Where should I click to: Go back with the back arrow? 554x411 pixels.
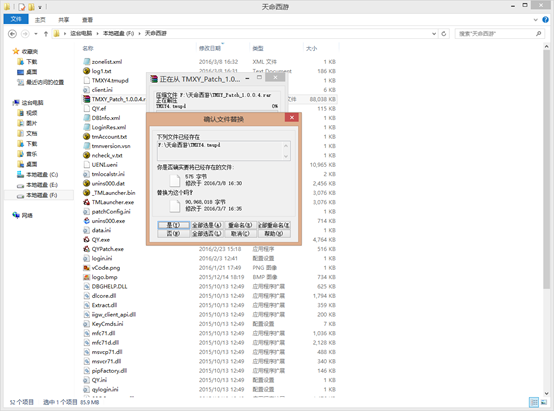12,34
